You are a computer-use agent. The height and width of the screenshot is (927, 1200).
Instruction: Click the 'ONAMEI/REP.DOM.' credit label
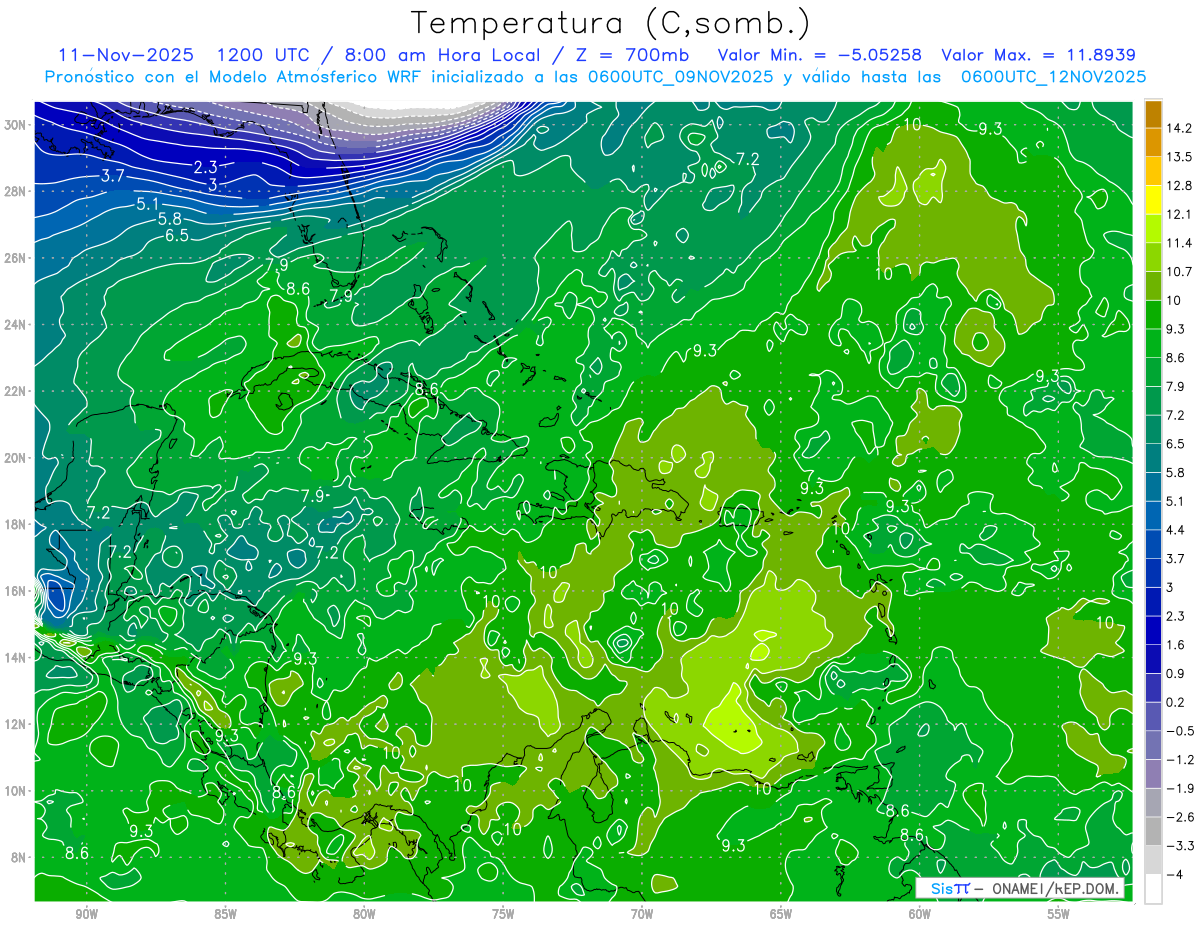coord(1057,888)
